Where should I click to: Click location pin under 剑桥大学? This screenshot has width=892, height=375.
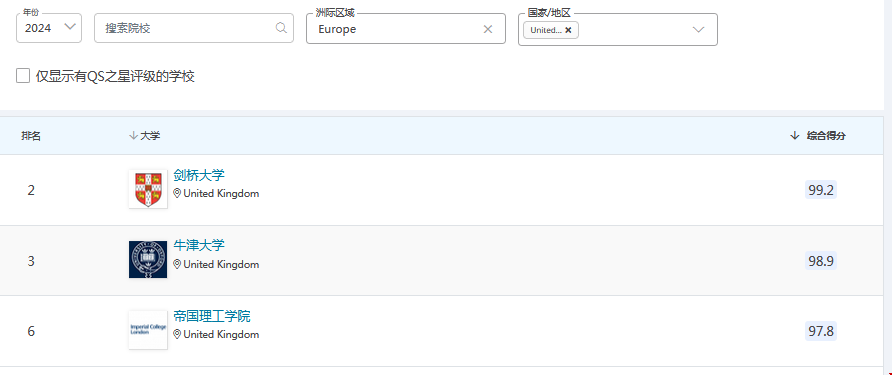click(x=177, y=193)
